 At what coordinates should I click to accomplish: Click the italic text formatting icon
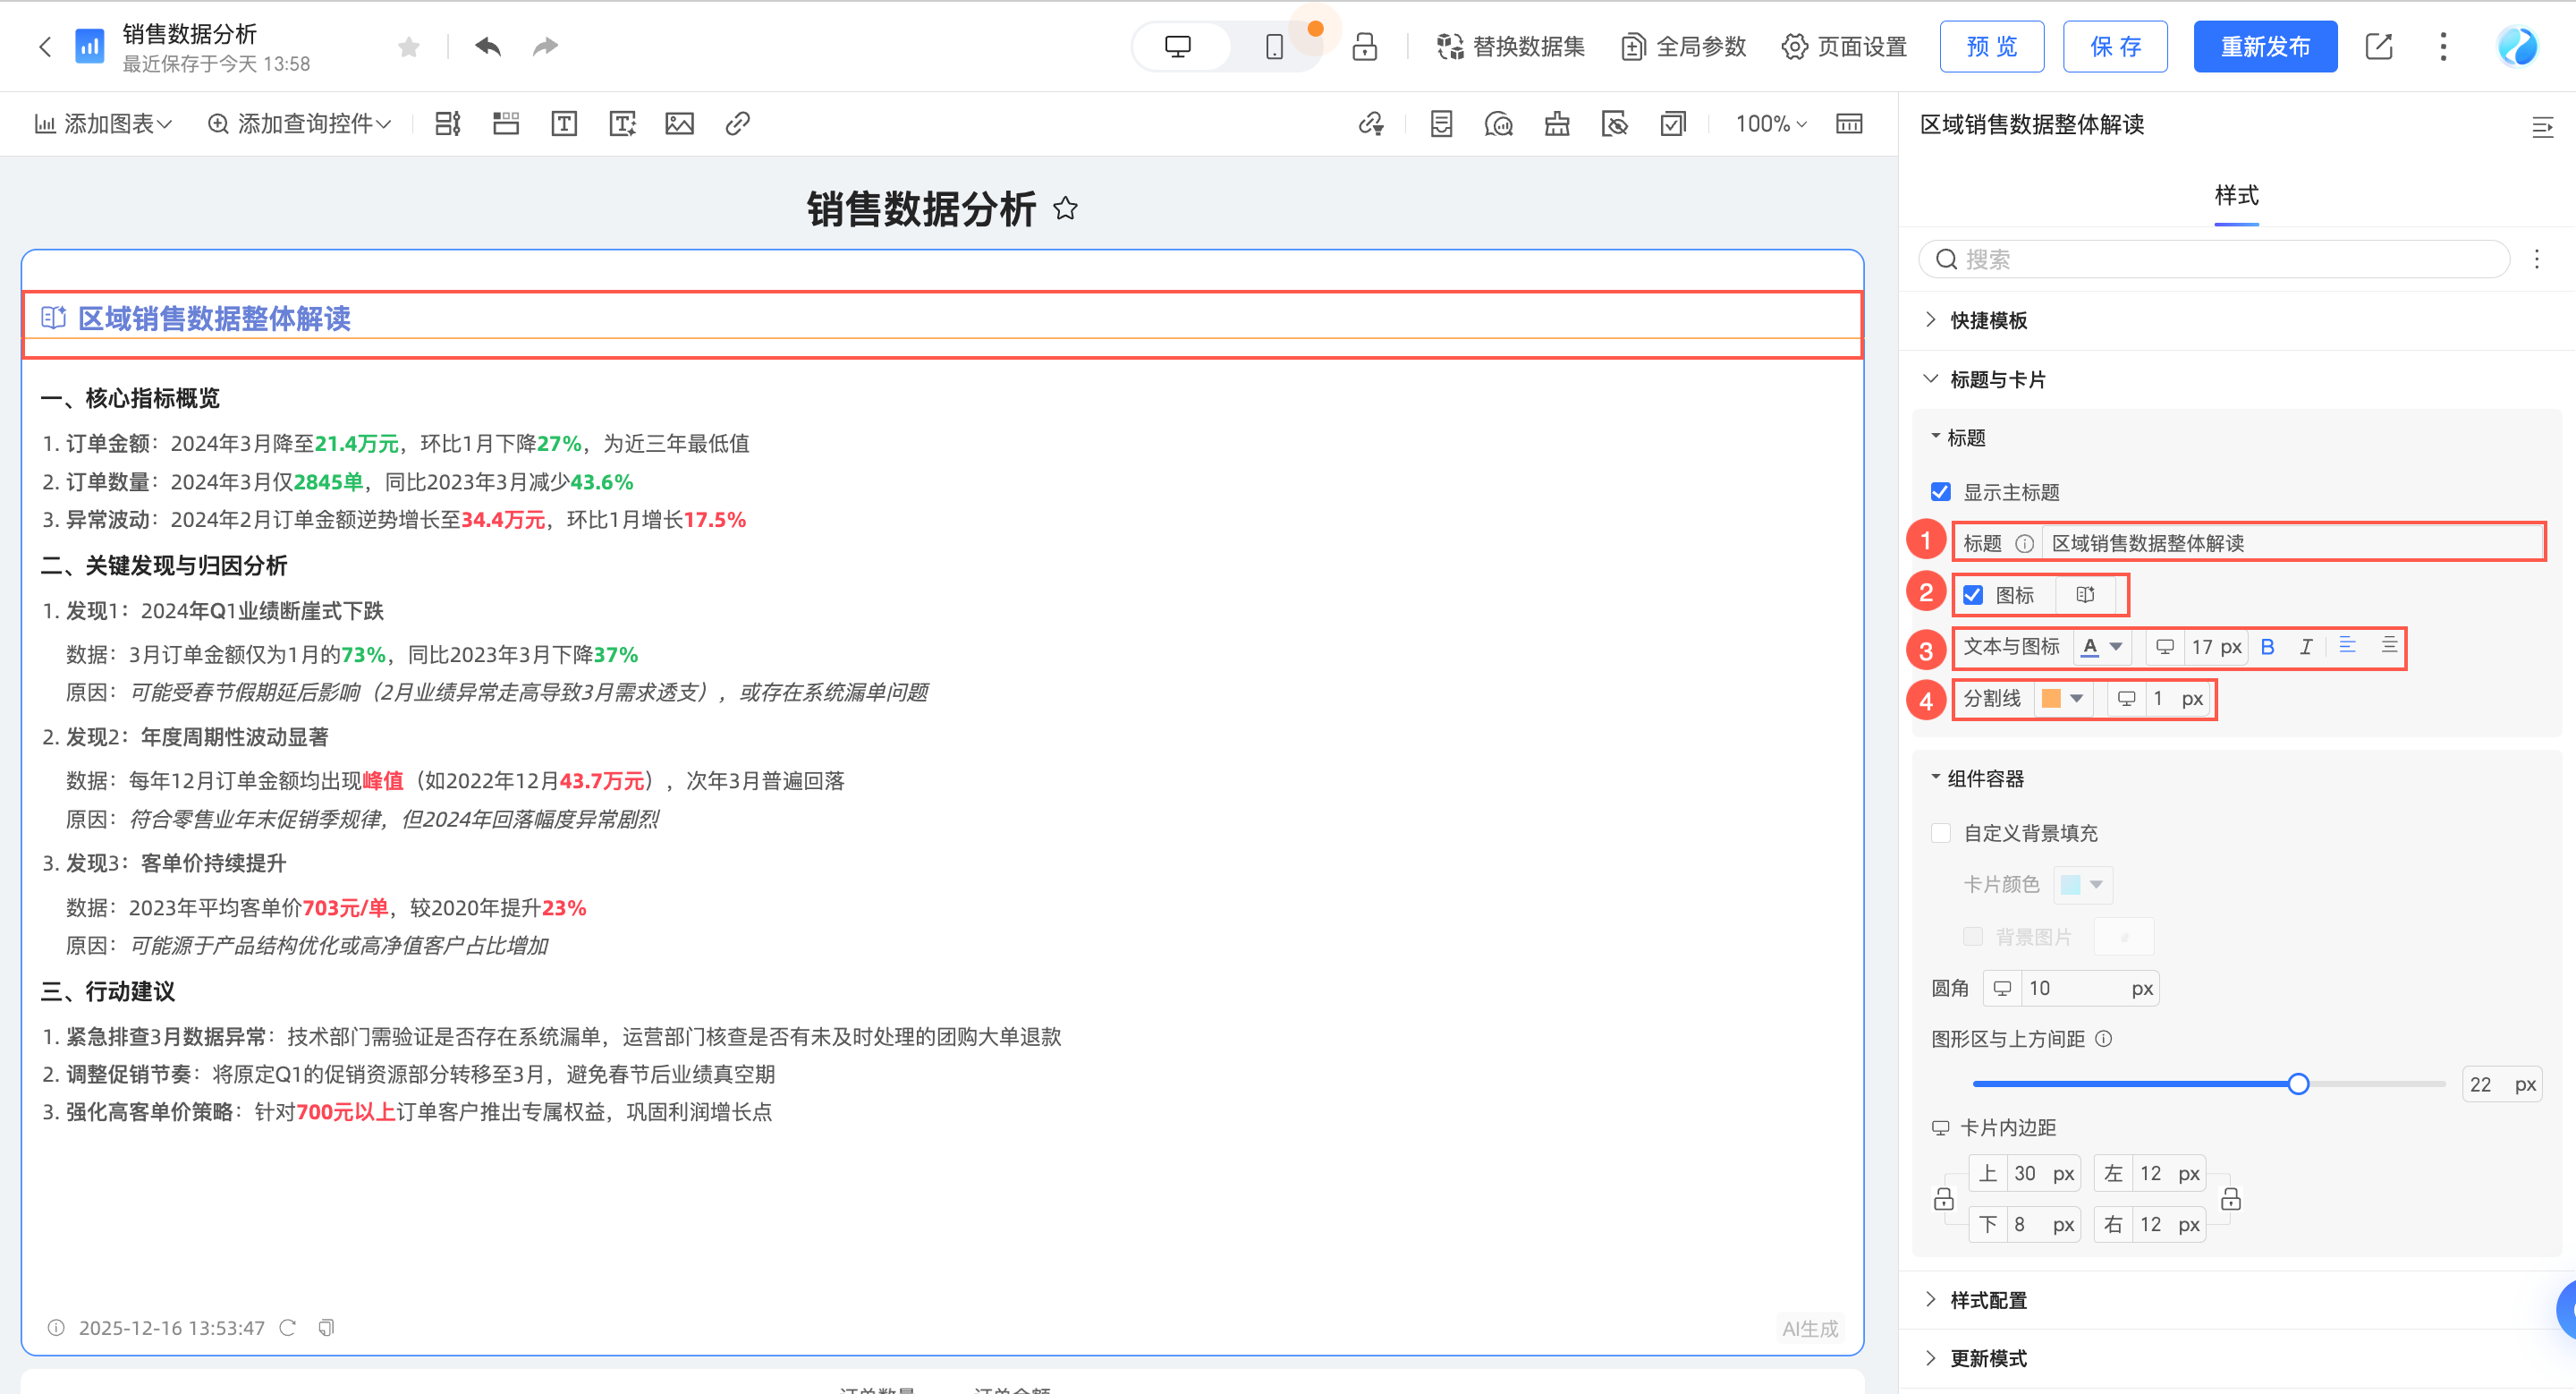click(x=2306, y=647)
